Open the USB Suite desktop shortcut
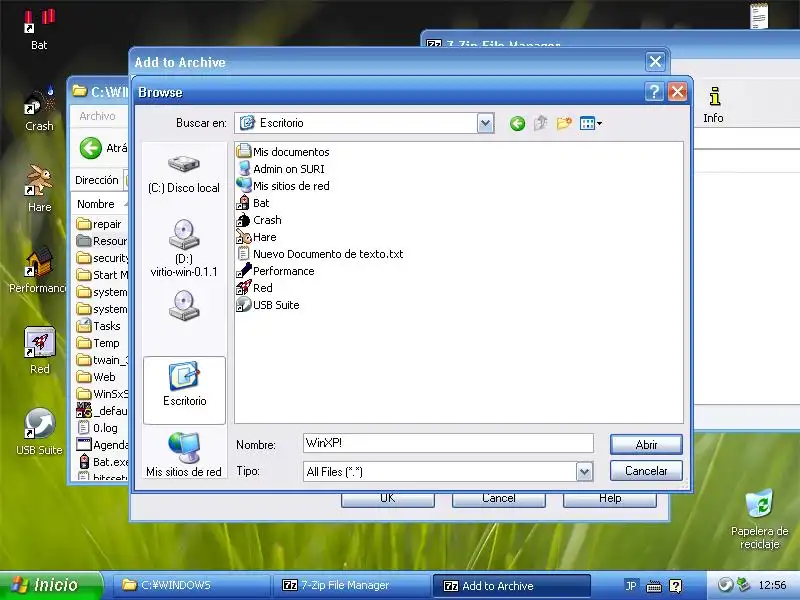Image resolution: width=800 pixels, height=600 pixels. point(39,432)
